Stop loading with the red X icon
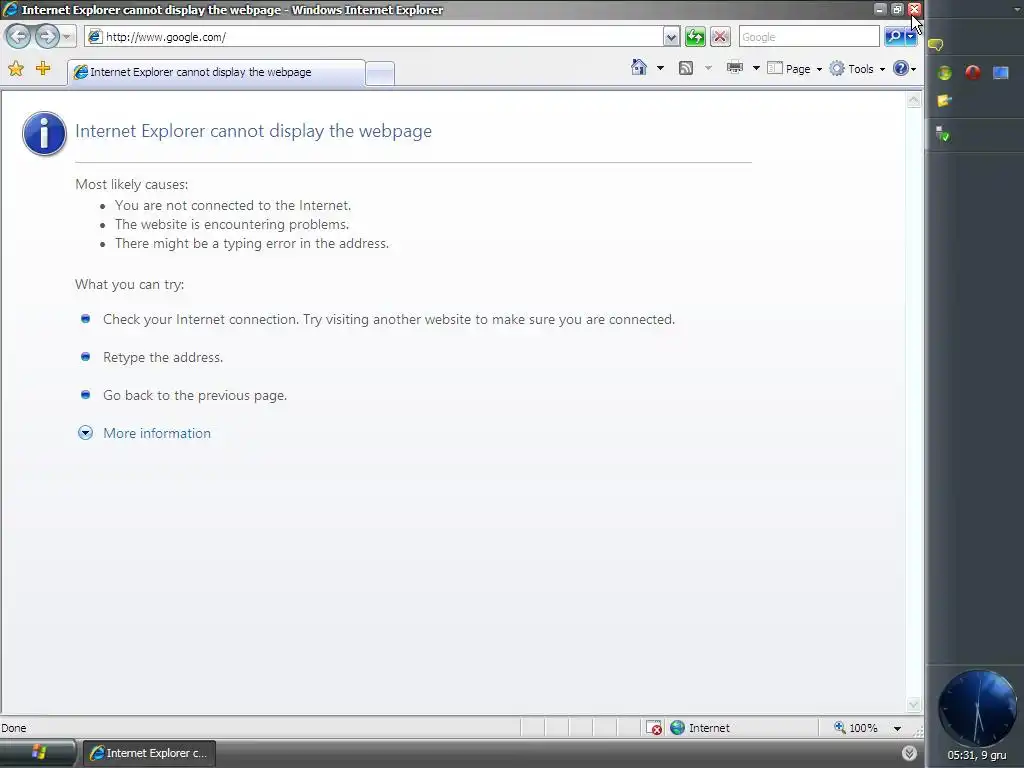 coord(720,37)
